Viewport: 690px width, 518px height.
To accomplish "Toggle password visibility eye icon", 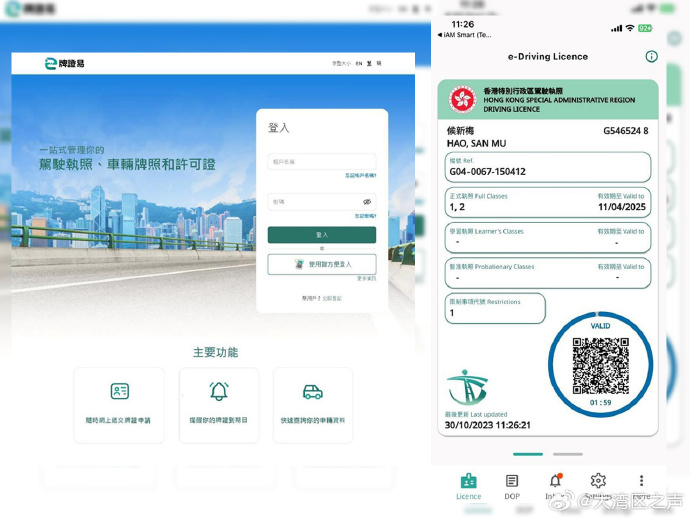I will [x=367, y=202].
